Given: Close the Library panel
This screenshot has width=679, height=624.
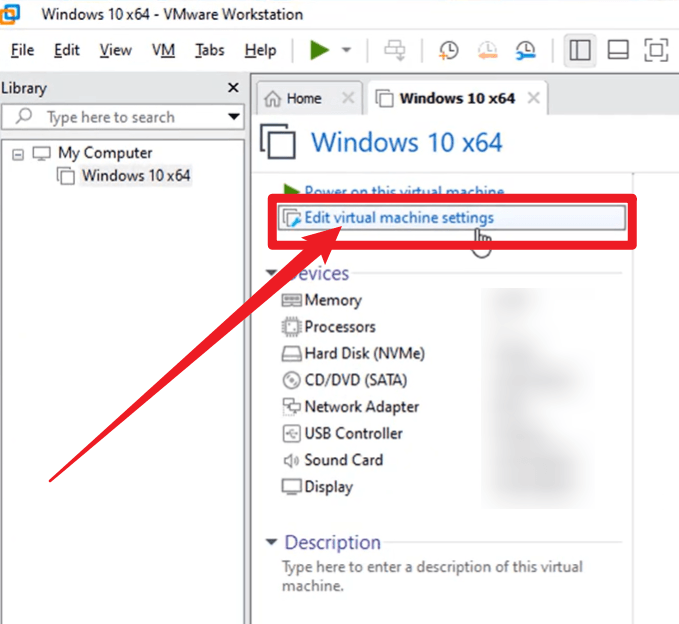Looking at the screenshot, I should point(233,87).
